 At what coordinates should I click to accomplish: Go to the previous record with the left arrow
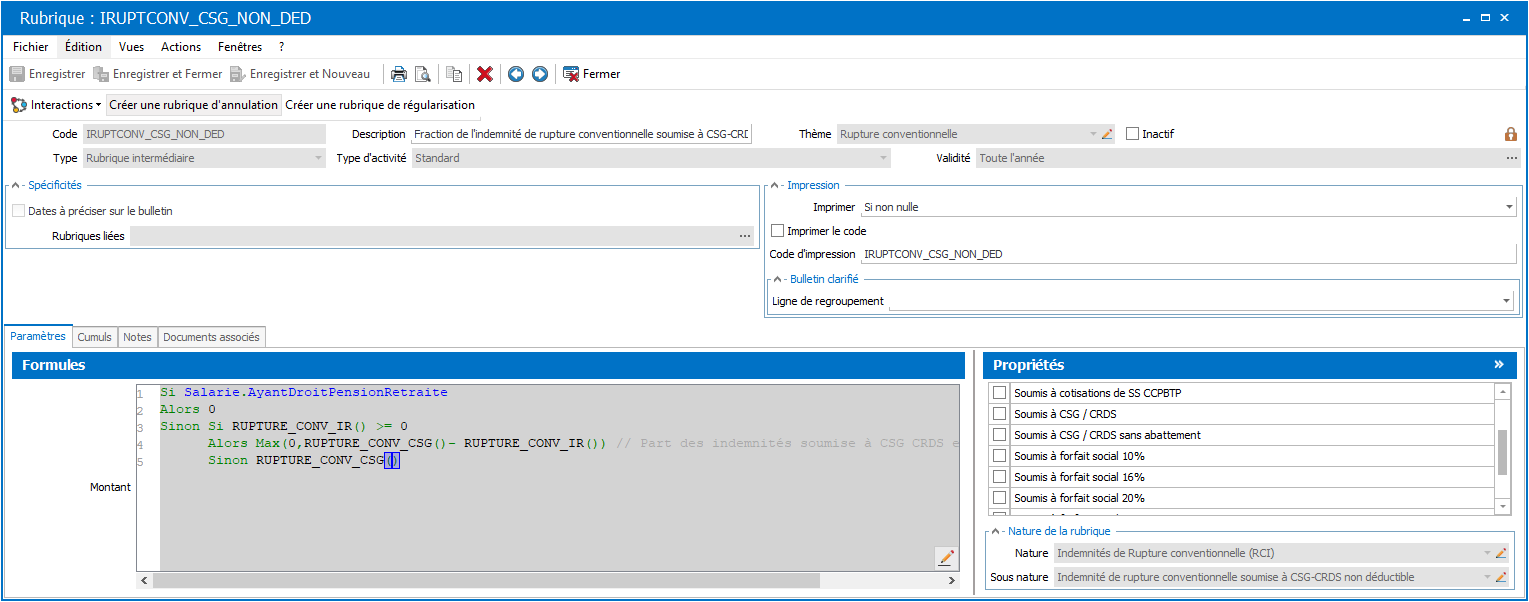point(516,74)
